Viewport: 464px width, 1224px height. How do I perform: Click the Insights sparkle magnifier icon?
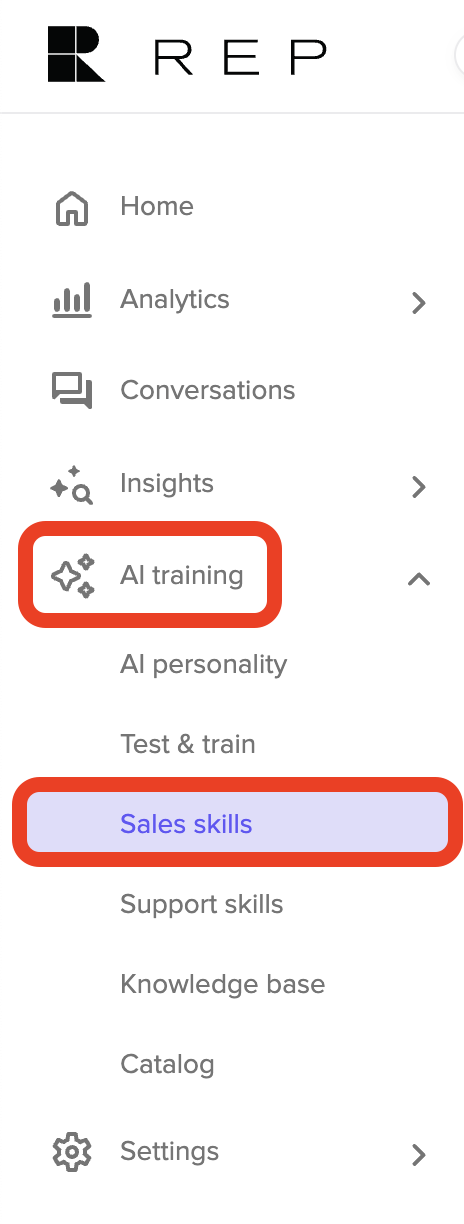72,484
